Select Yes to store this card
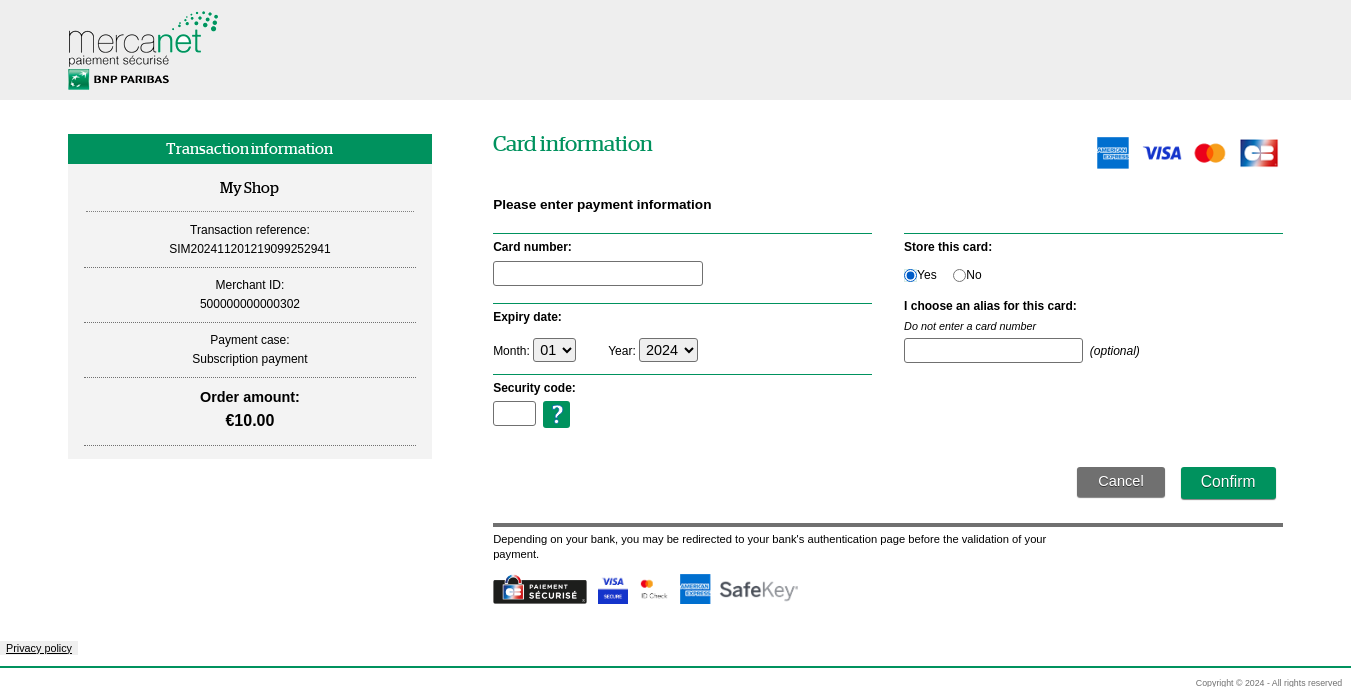1351x687 pixels. click(x=910, y=275)
